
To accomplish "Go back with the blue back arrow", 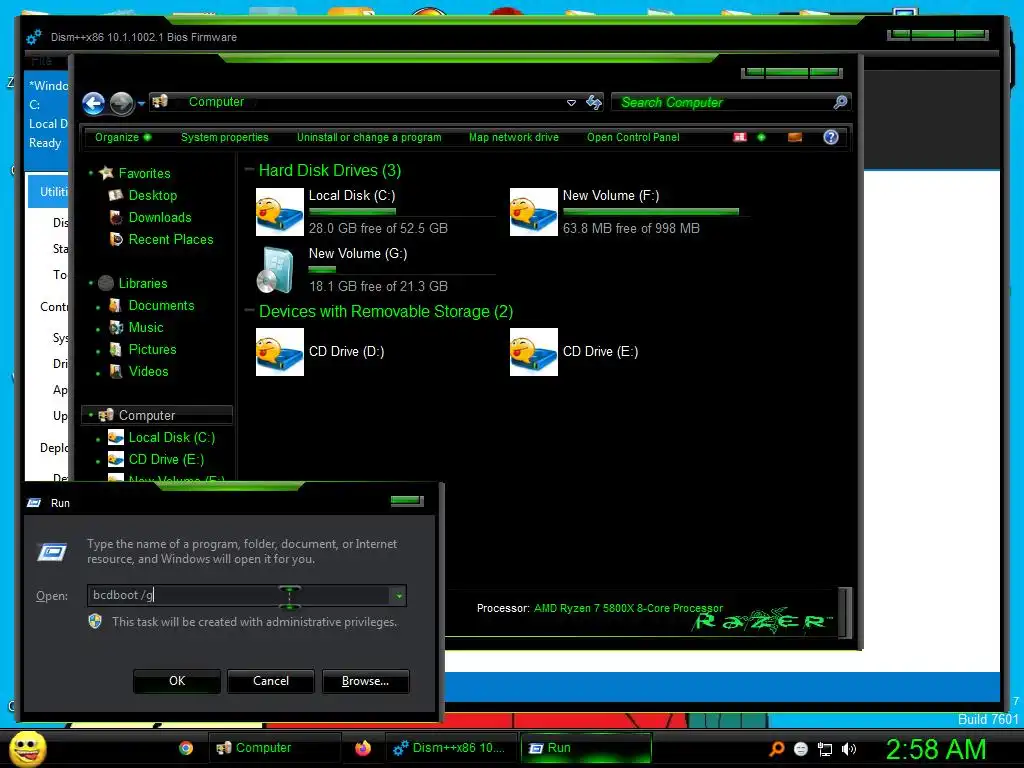I will coord(93,103).
